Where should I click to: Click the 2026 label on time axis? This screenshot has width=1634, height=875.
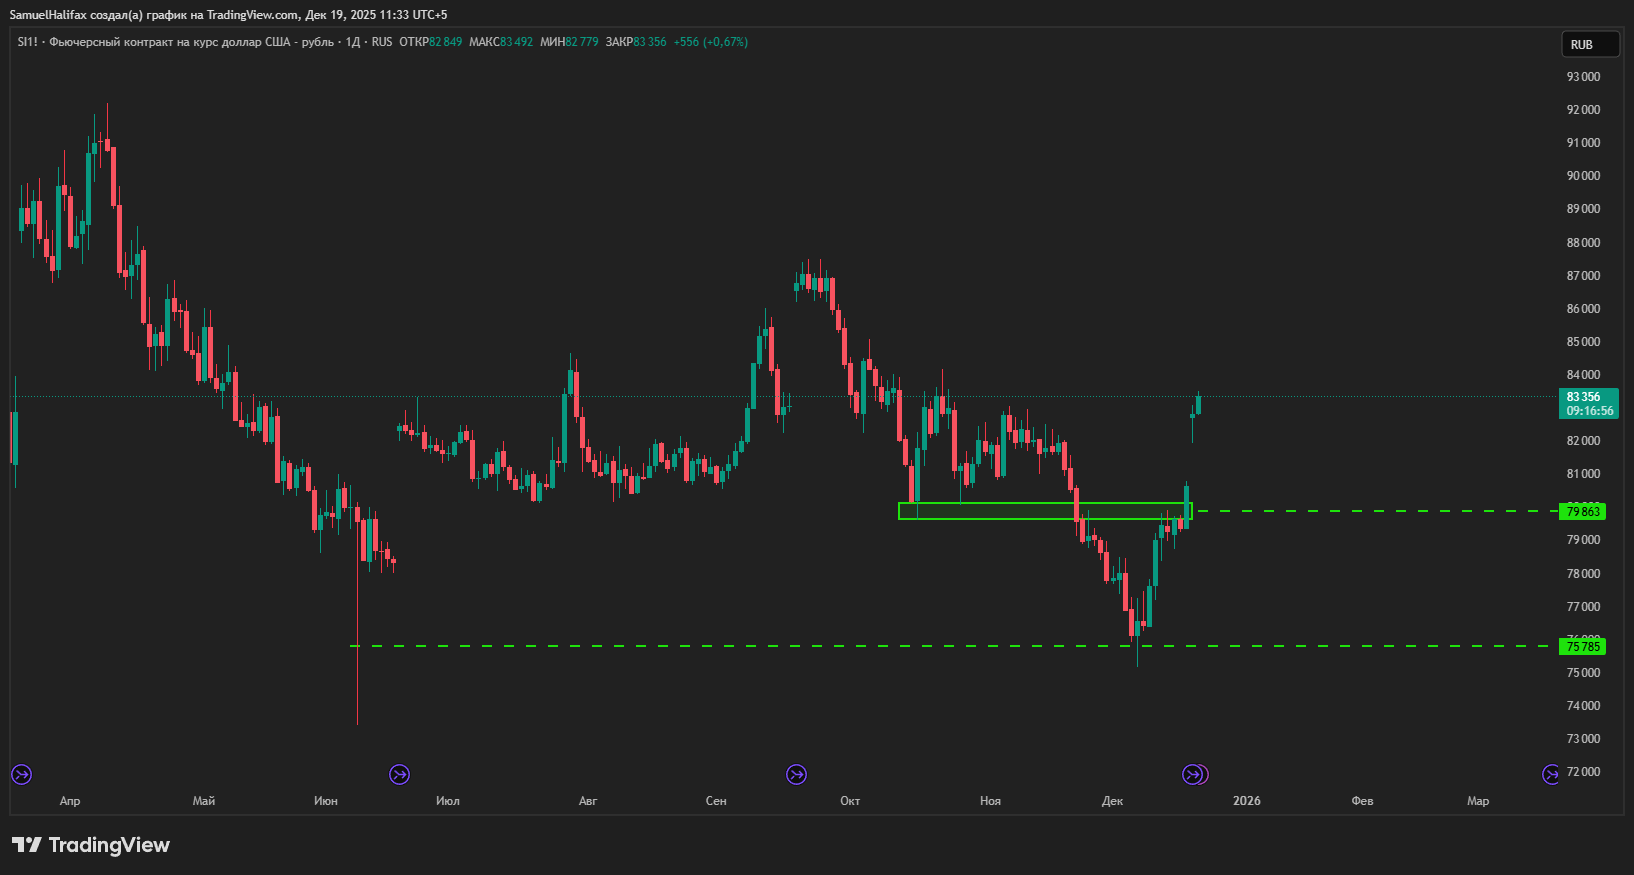pos(1247,801)
